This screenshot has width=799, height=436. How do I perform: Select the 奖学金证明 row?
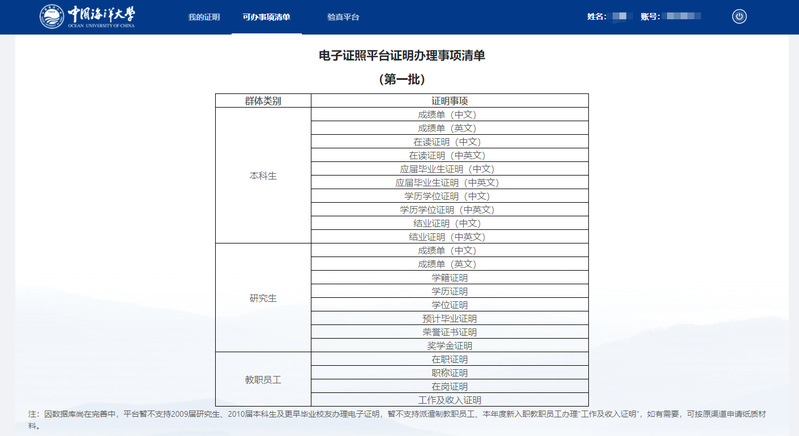pos(449,345)
